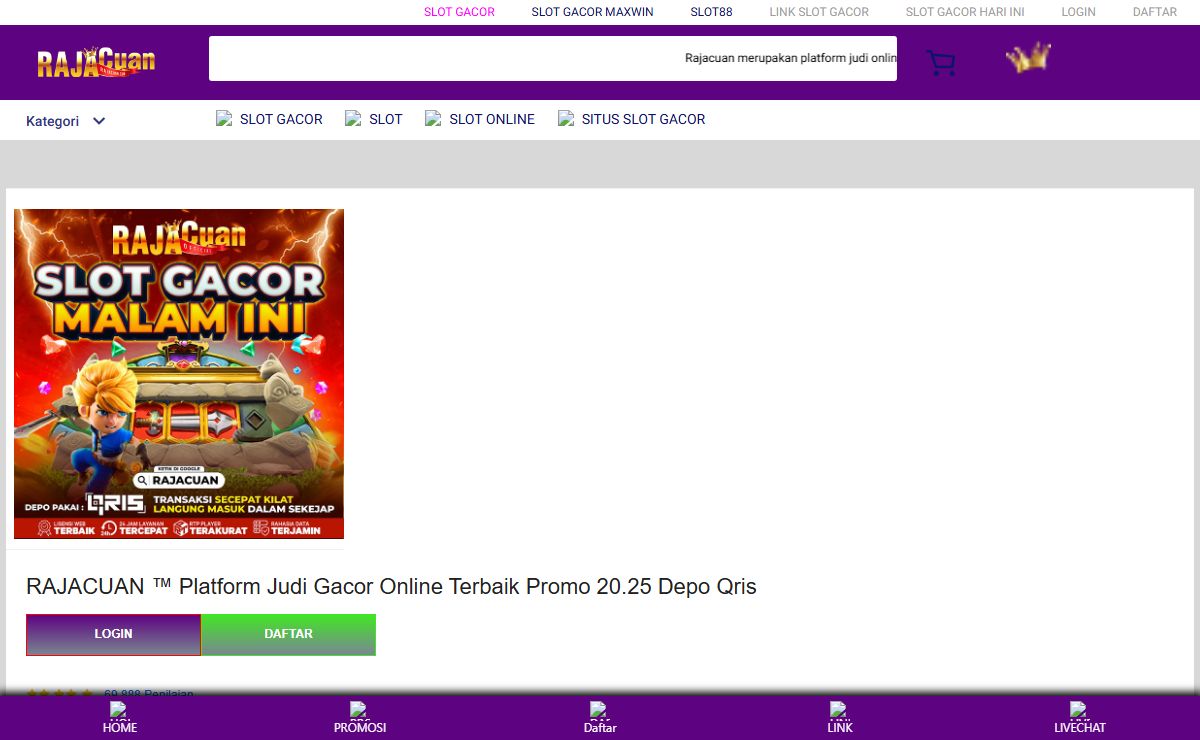Open SLOT GACOR MAXWIN top menu item
This screenshot has width=1200, height=740.
(592, 12)
